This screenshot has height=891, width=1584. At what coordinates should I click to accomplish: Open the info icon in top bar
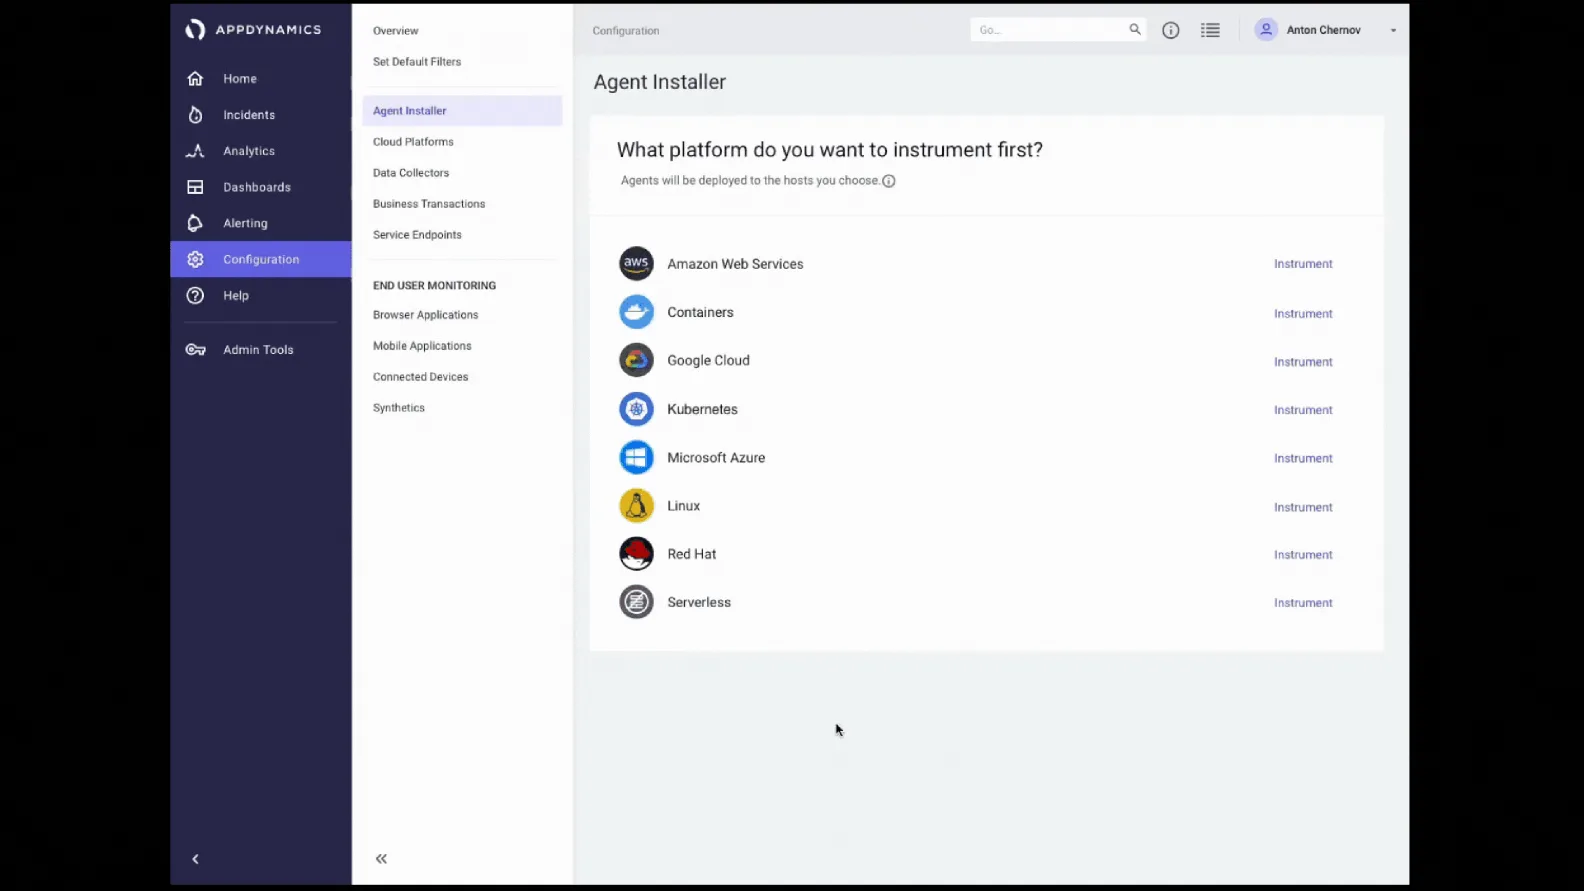(x=1171, y=31)
